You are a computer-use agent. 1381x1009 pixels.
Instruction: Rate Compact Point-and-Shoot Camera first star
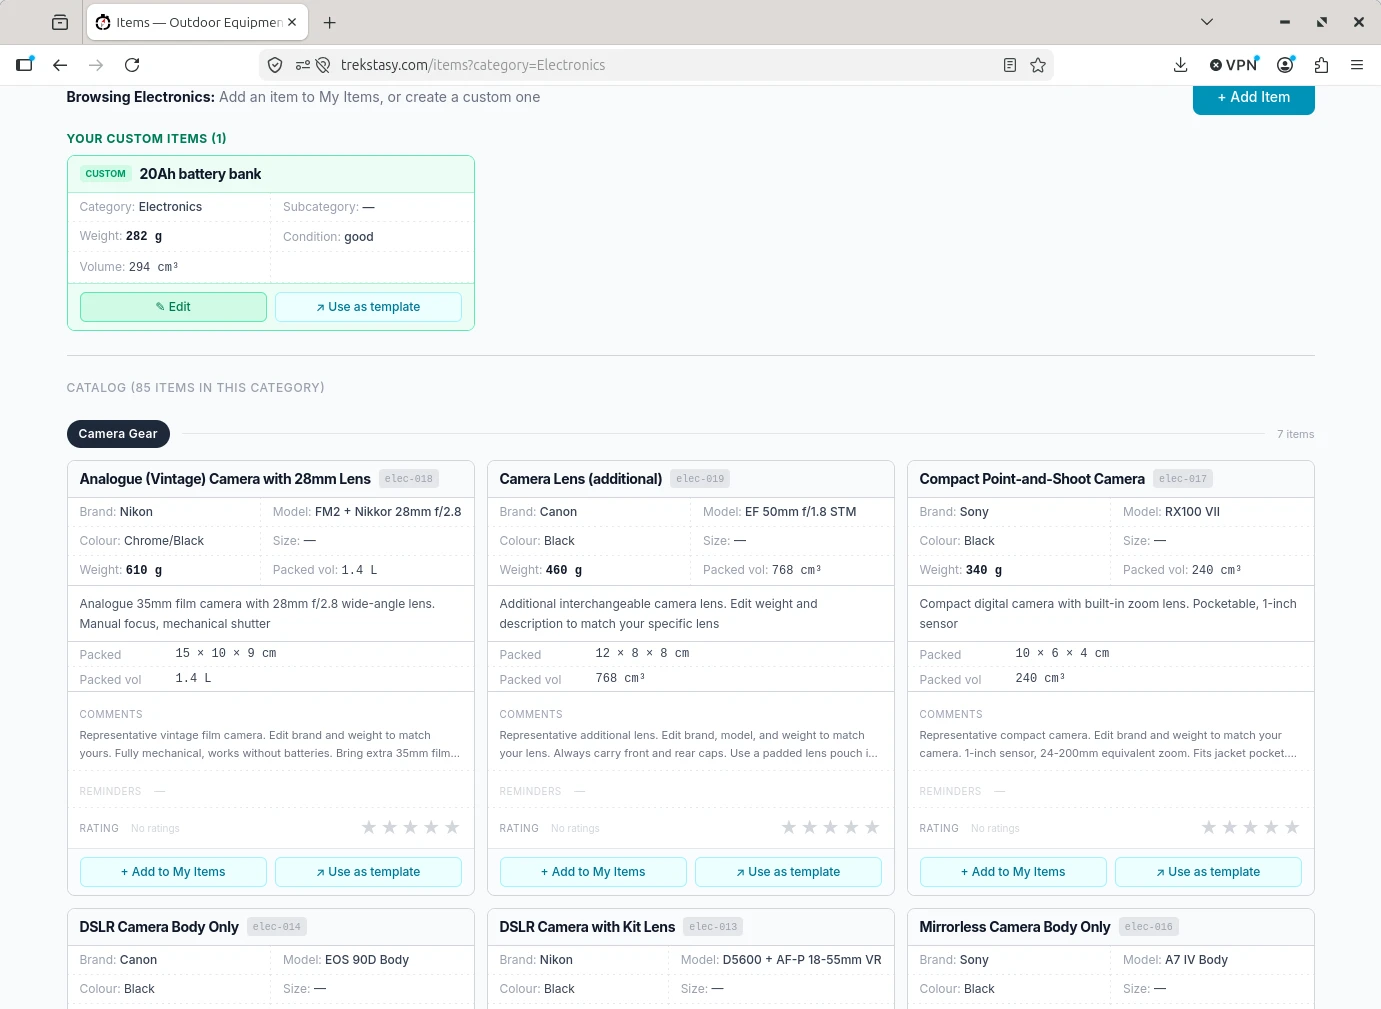coord(1209,827)
